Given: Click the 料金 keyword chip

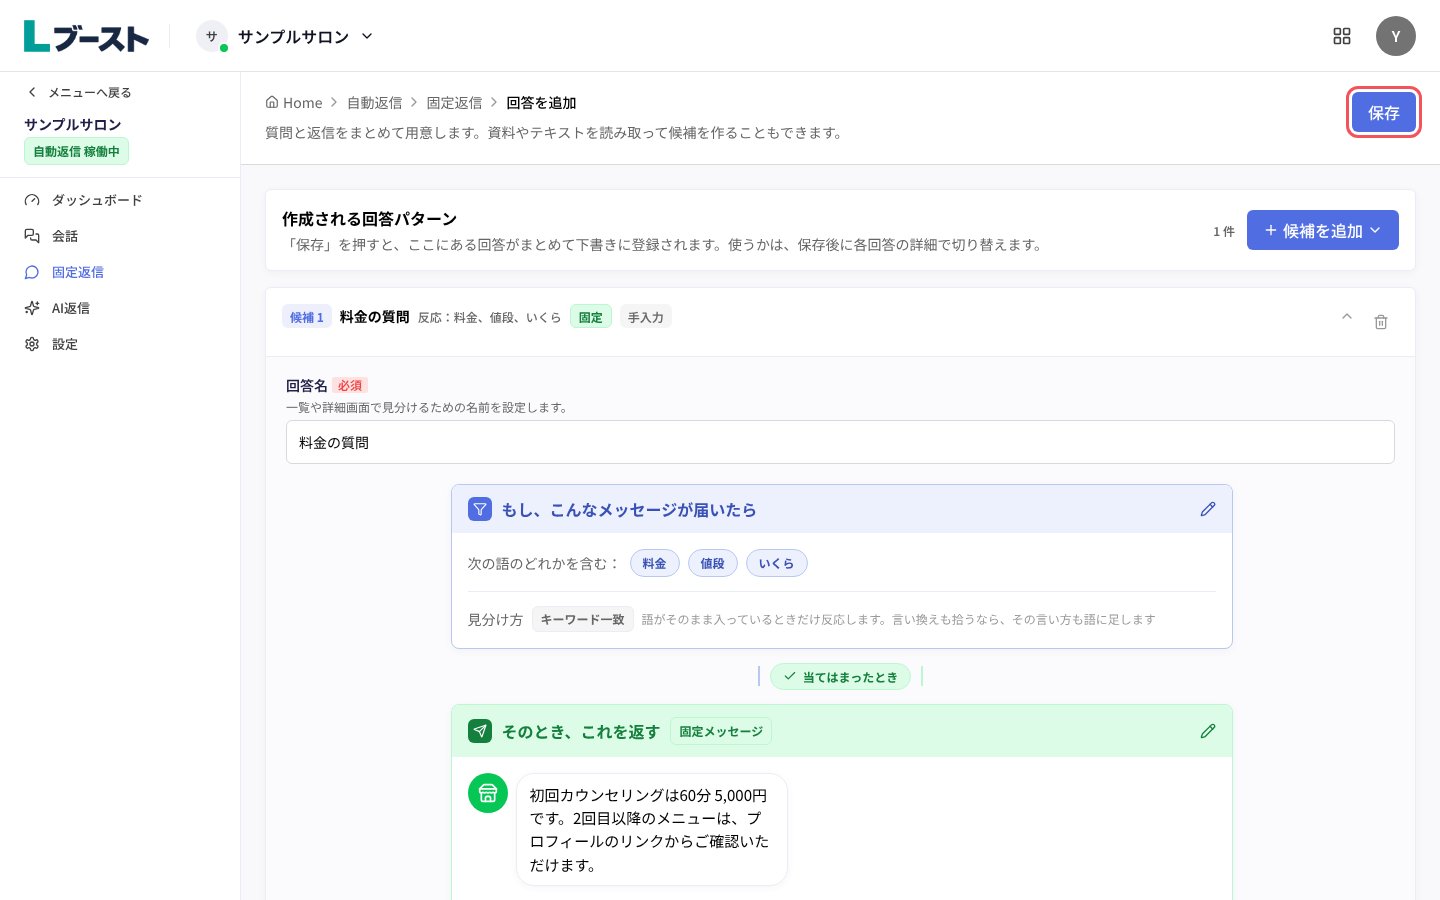Looking at the screenshot, I should (x=655, y=563).
